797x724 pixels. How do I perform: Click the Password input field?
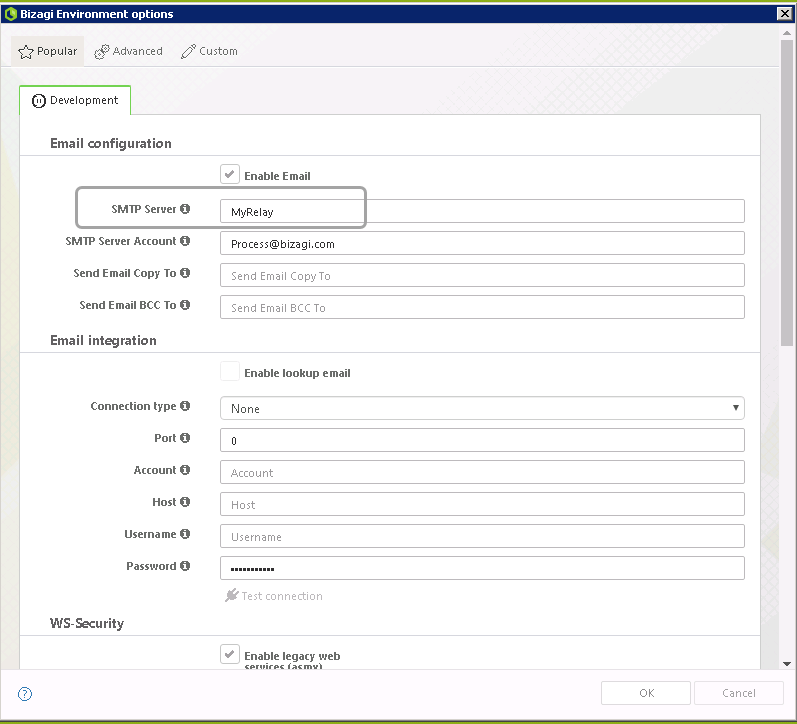pyautogui.click(x=482, y=568)
